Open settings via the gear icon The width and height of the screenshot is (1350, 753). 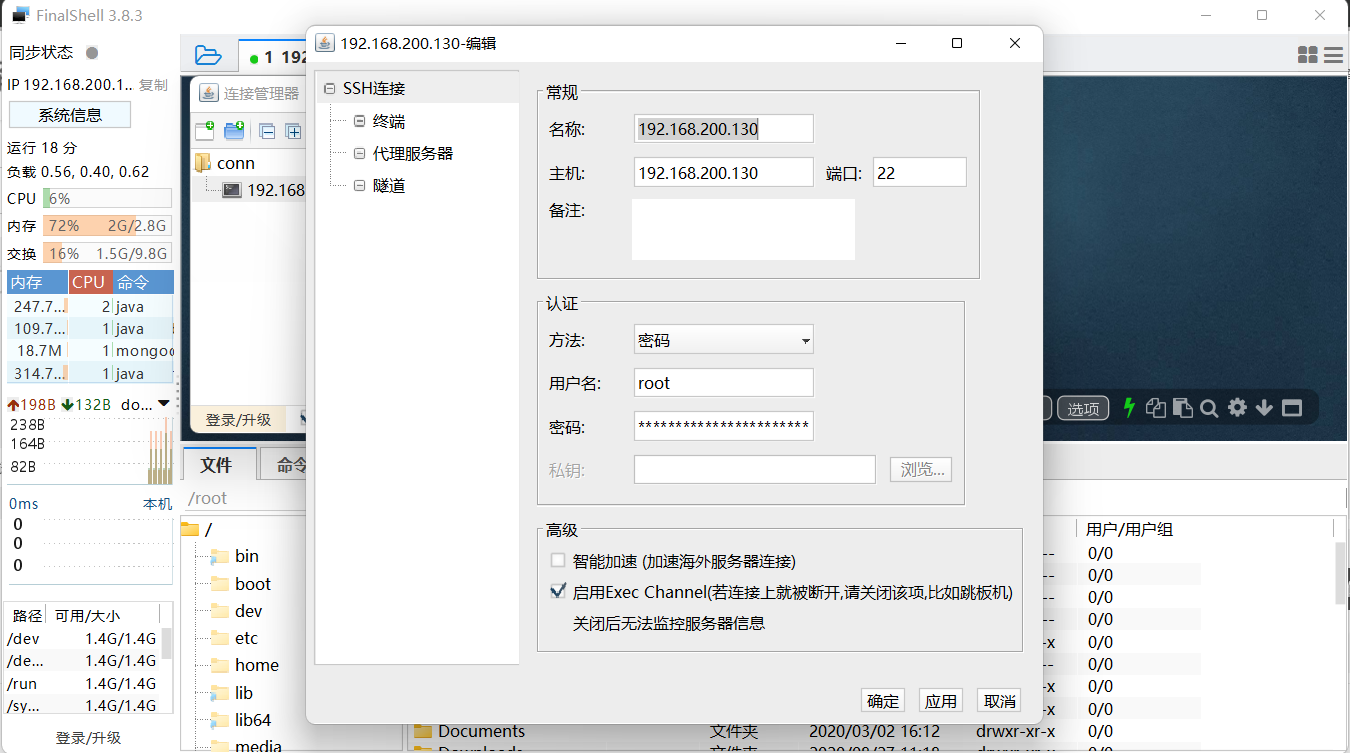(x=1238, y=407)
